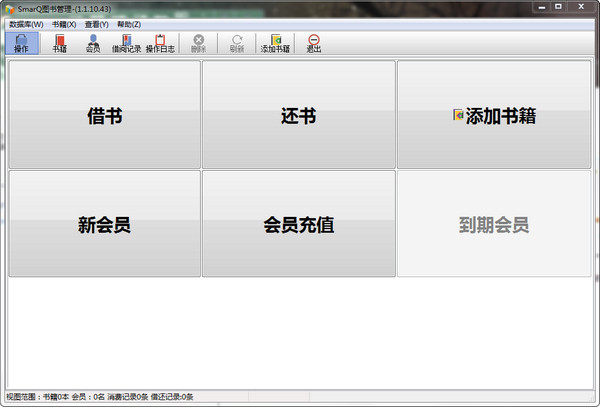Minimize the SmarQ window
The width and height of the screenshot is (600, 407).
point(541,7)
